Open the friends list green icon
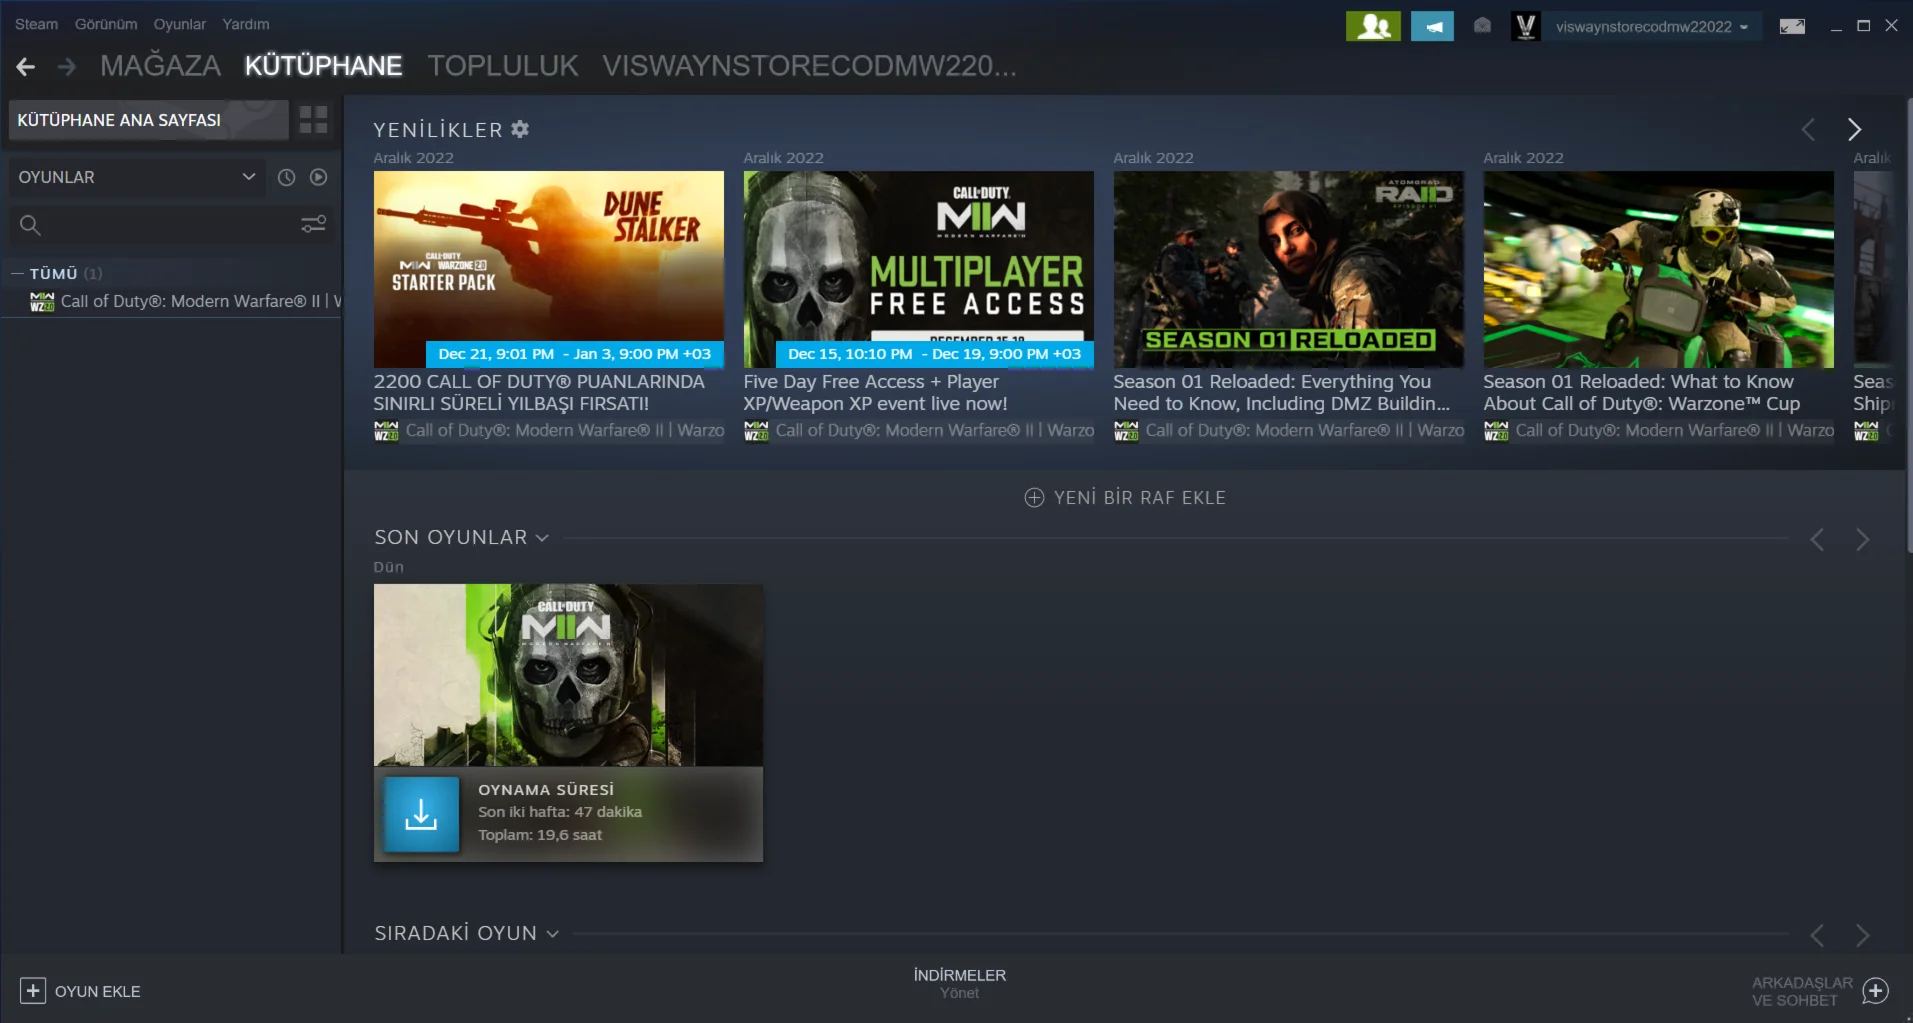Image resolution: width=1913 pixels, height=1023 pixels. 1373,26
